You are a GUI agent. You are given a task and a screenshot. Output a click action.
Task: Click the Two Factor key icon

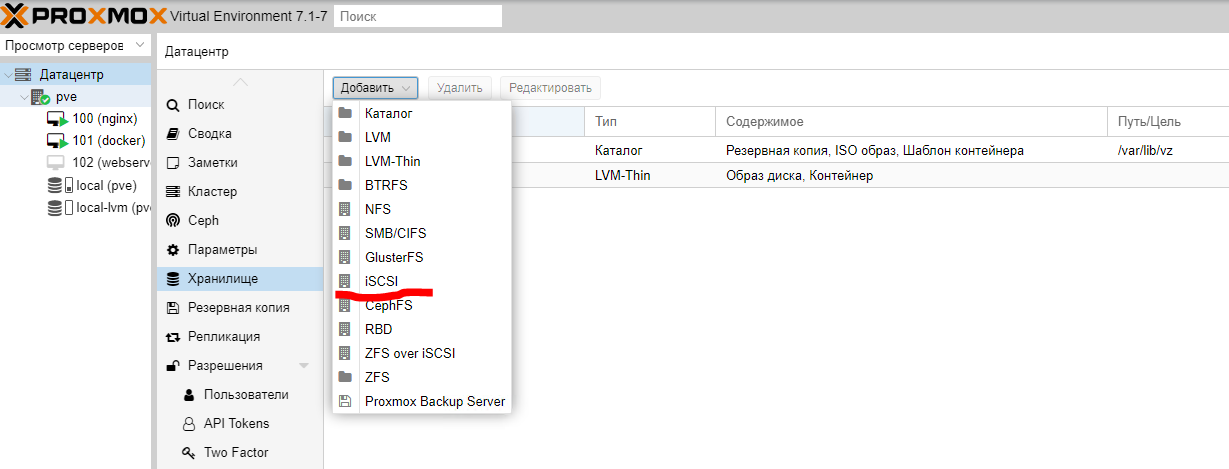click(189, 452)
